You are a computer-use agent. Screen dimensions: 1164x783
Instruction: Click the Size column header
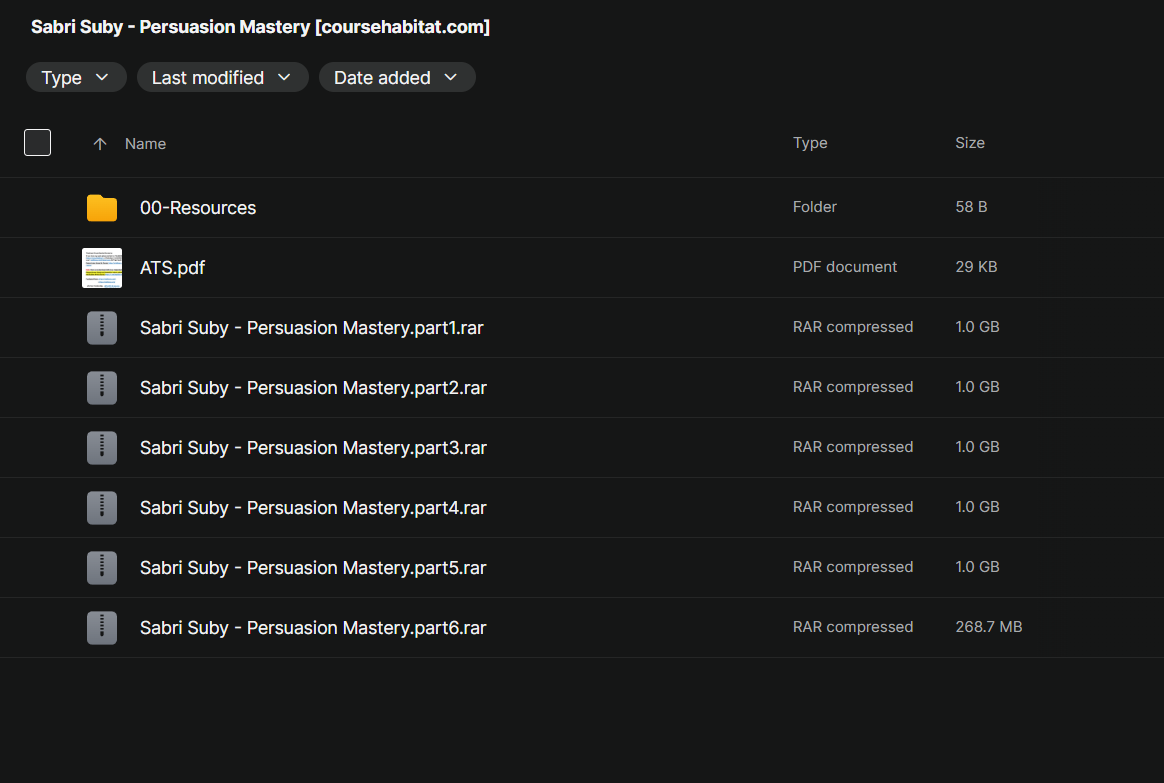tap(970, 143)
